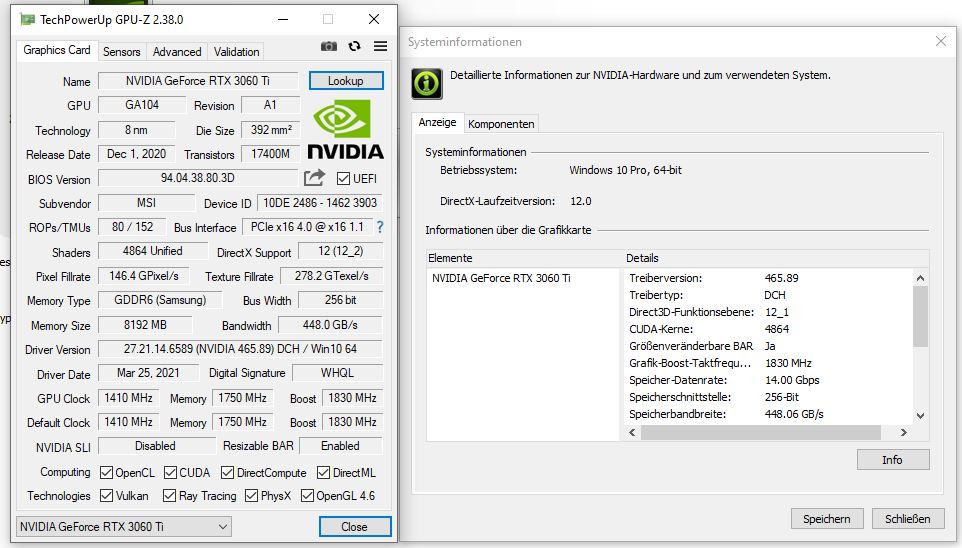Toggle the OpenGL 4.6 checkbox
The height and width of the screenshot is (548, 962).
(307, 495)
